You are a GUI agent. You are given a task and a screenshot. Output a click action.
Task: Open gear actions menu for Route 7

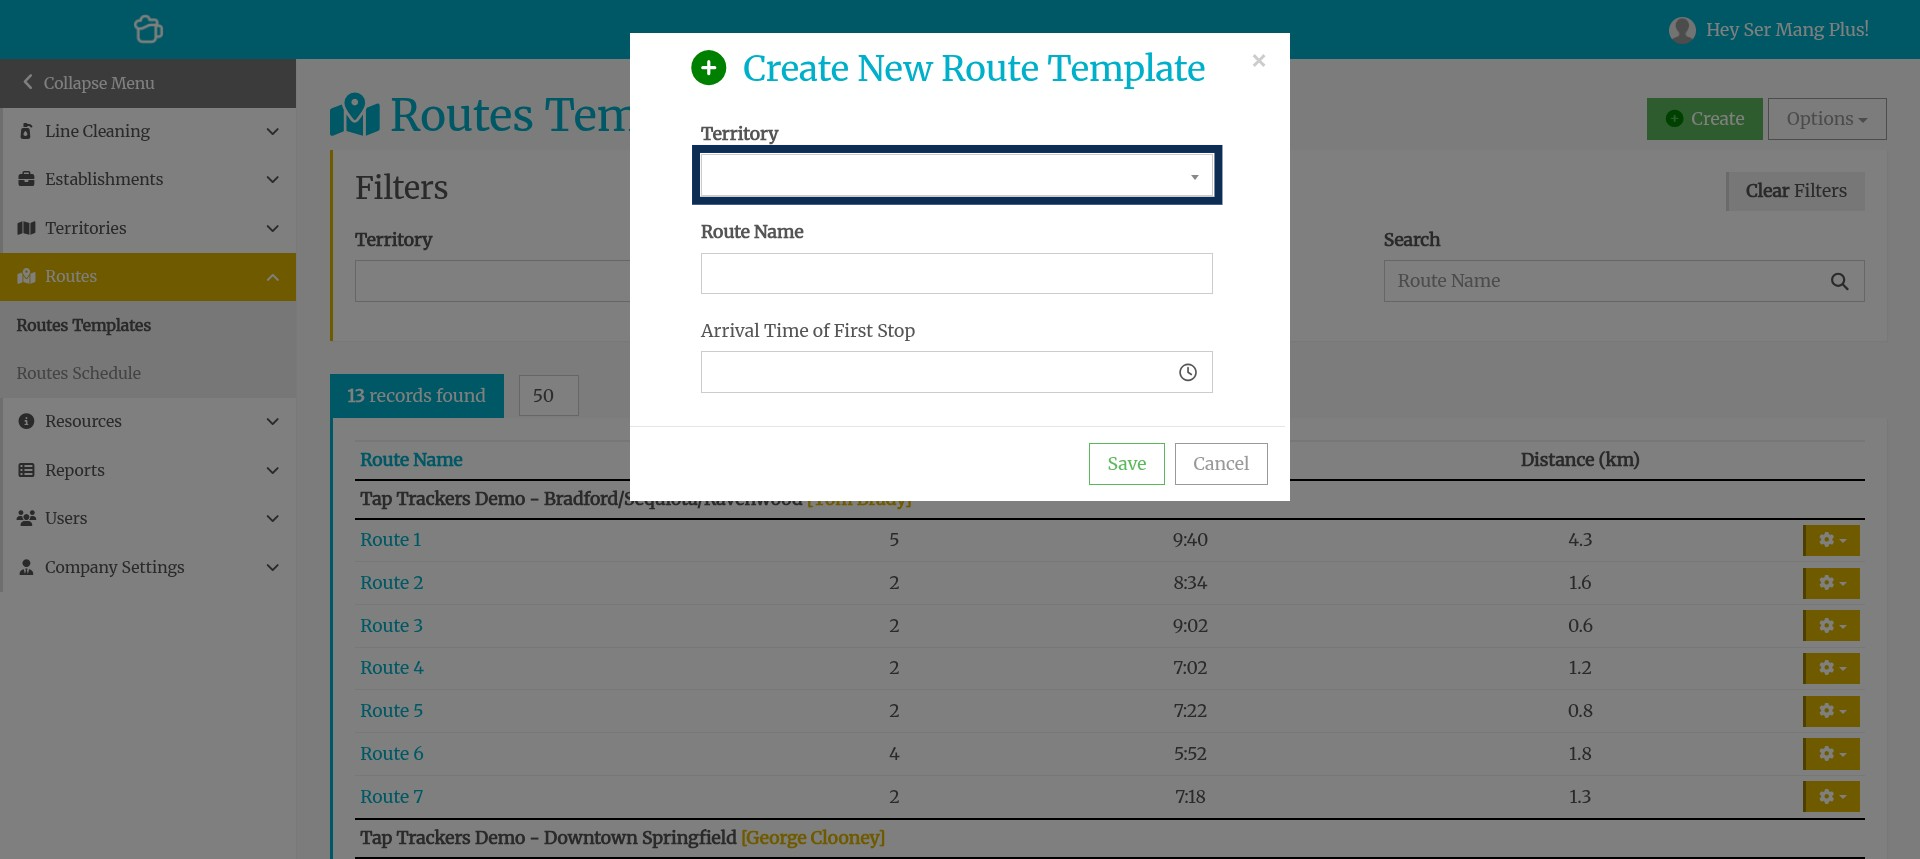coord(1830,797)
